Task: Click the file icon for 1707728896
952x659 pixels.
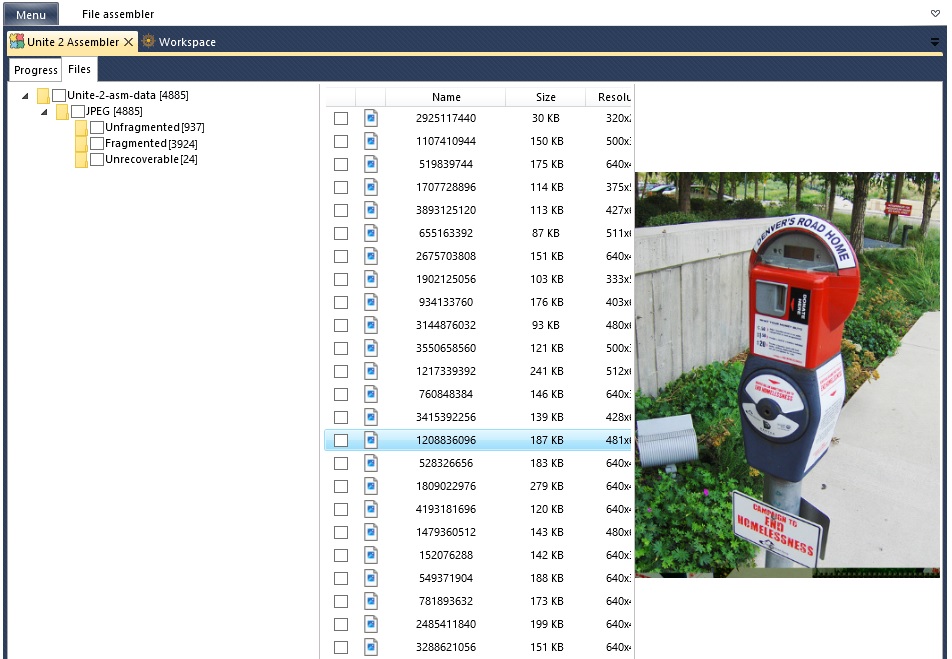Action: click(x=371, y=187)
